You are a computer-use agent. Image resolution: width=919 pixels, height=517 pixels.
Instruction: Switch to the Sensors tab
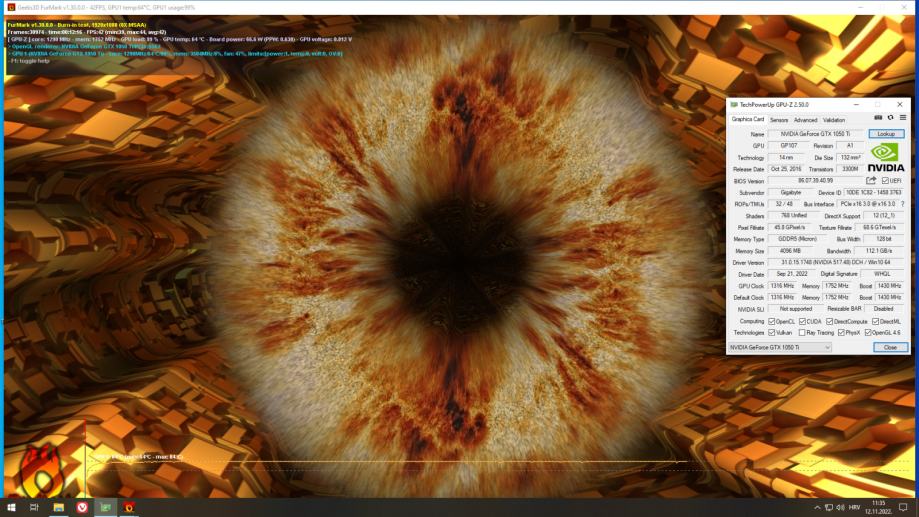pyautogui.click(x=779, y=120)
